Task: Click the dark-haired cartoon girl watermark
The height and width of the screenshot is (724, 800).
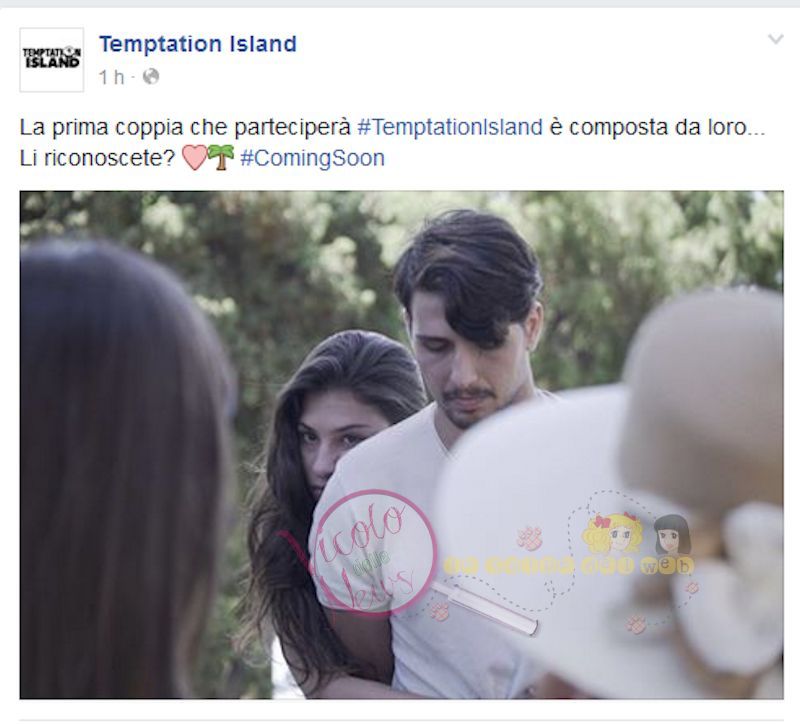Action: tap(672, 535)
